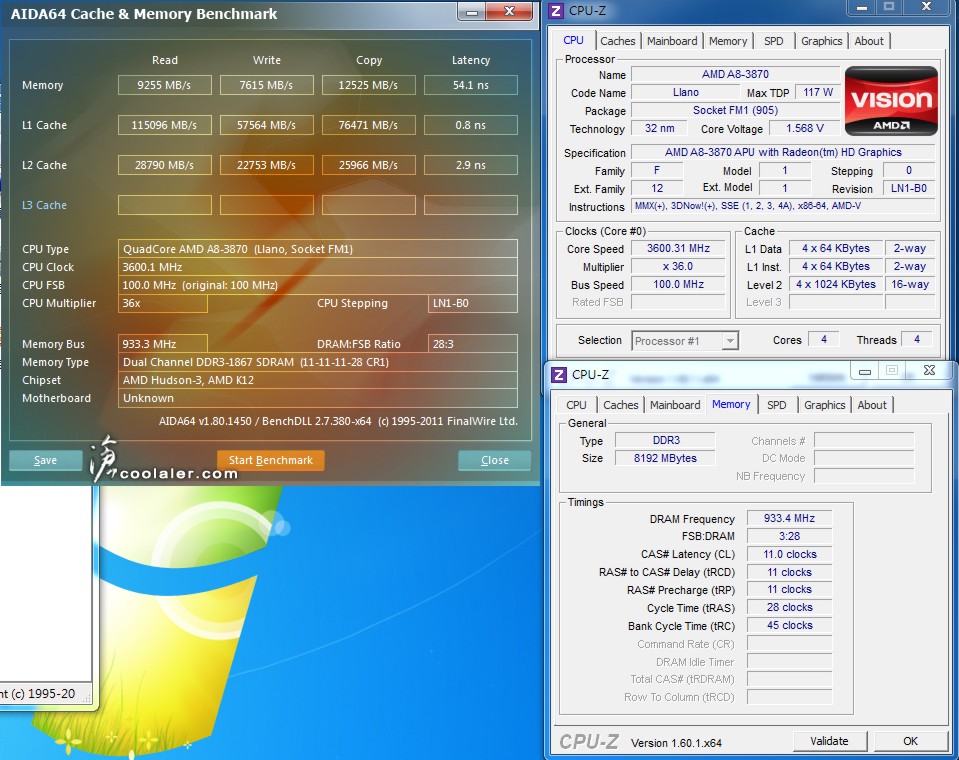959x760 pixels.
Task: Click the CPU Clock 3600.1 MHz field
Action: [x=317, y=267]
